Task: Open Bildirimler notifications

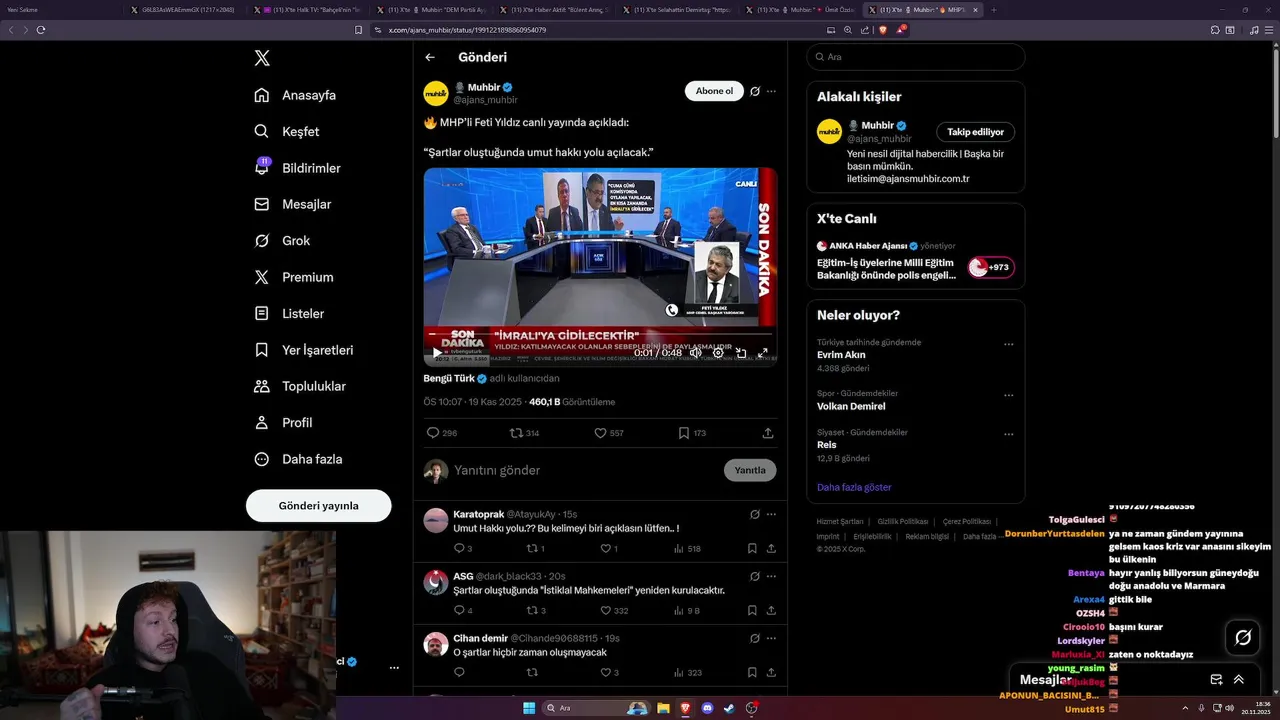Action: [297, 168]
